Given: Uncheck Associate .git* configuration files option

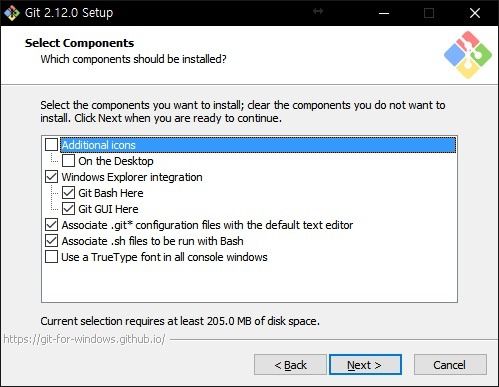Looking at the screenshot, I should tap(51, 225).
